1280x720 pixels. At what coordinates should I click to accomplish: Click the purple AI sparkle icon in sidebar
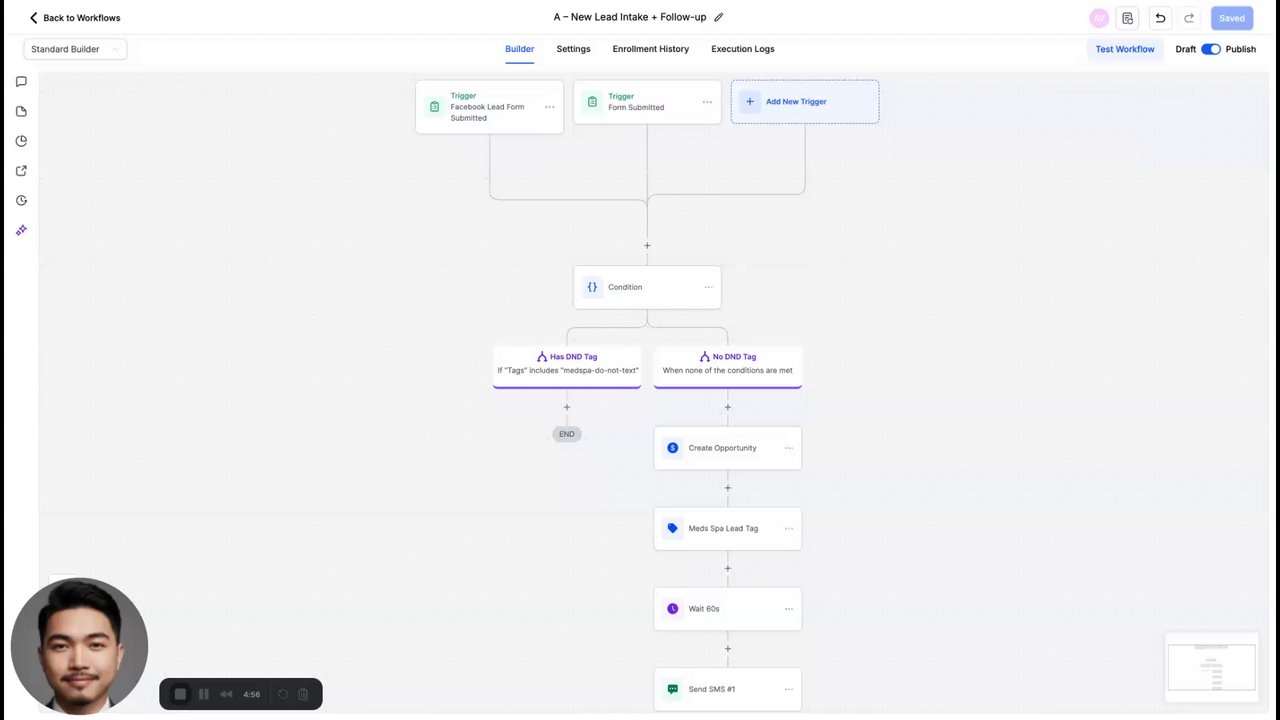21,230
